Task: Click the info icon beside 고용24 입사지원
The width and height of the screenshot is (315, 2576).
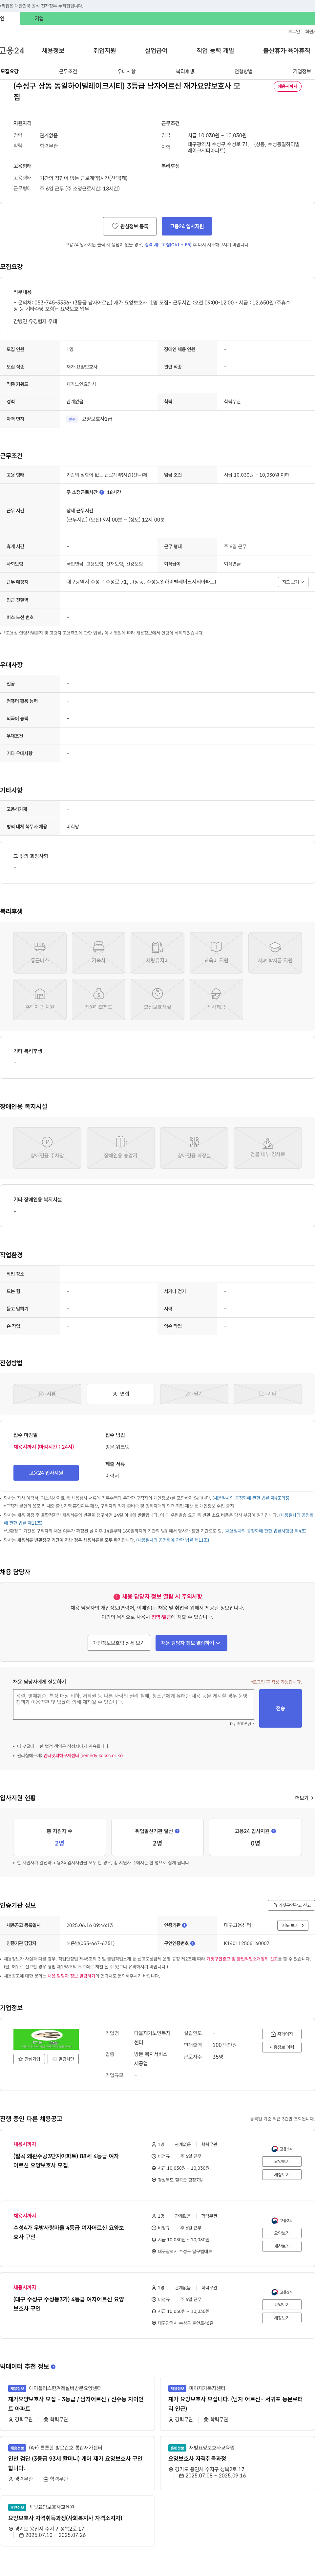Action: 274,1831
